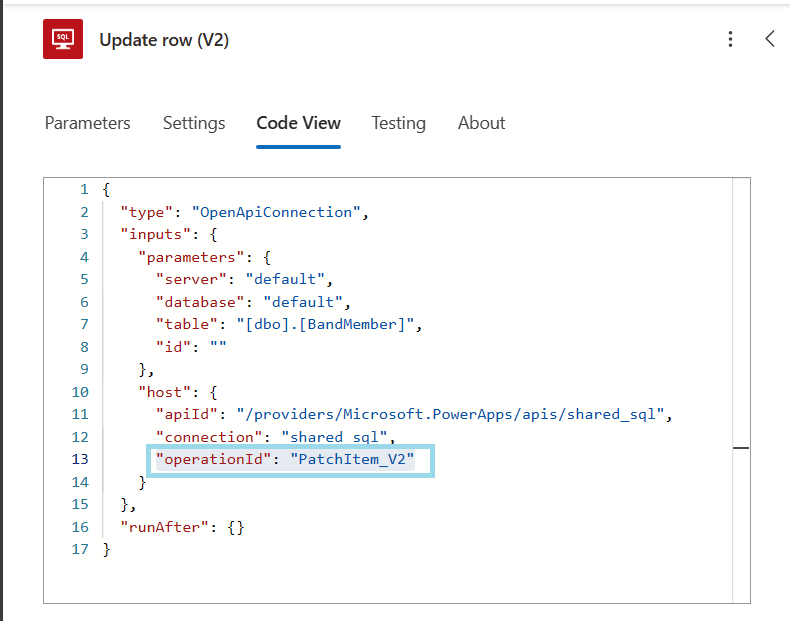This screenshot has width=790, height=621.
Task: Click the Update row (V2) title
Action: (164, 40)
